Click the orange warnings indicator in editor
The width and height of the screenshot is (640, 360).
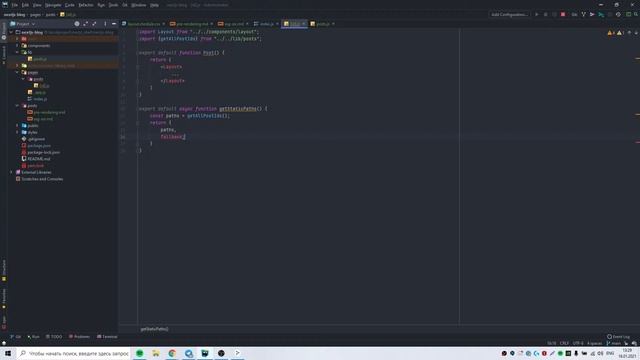coord(611,33)
